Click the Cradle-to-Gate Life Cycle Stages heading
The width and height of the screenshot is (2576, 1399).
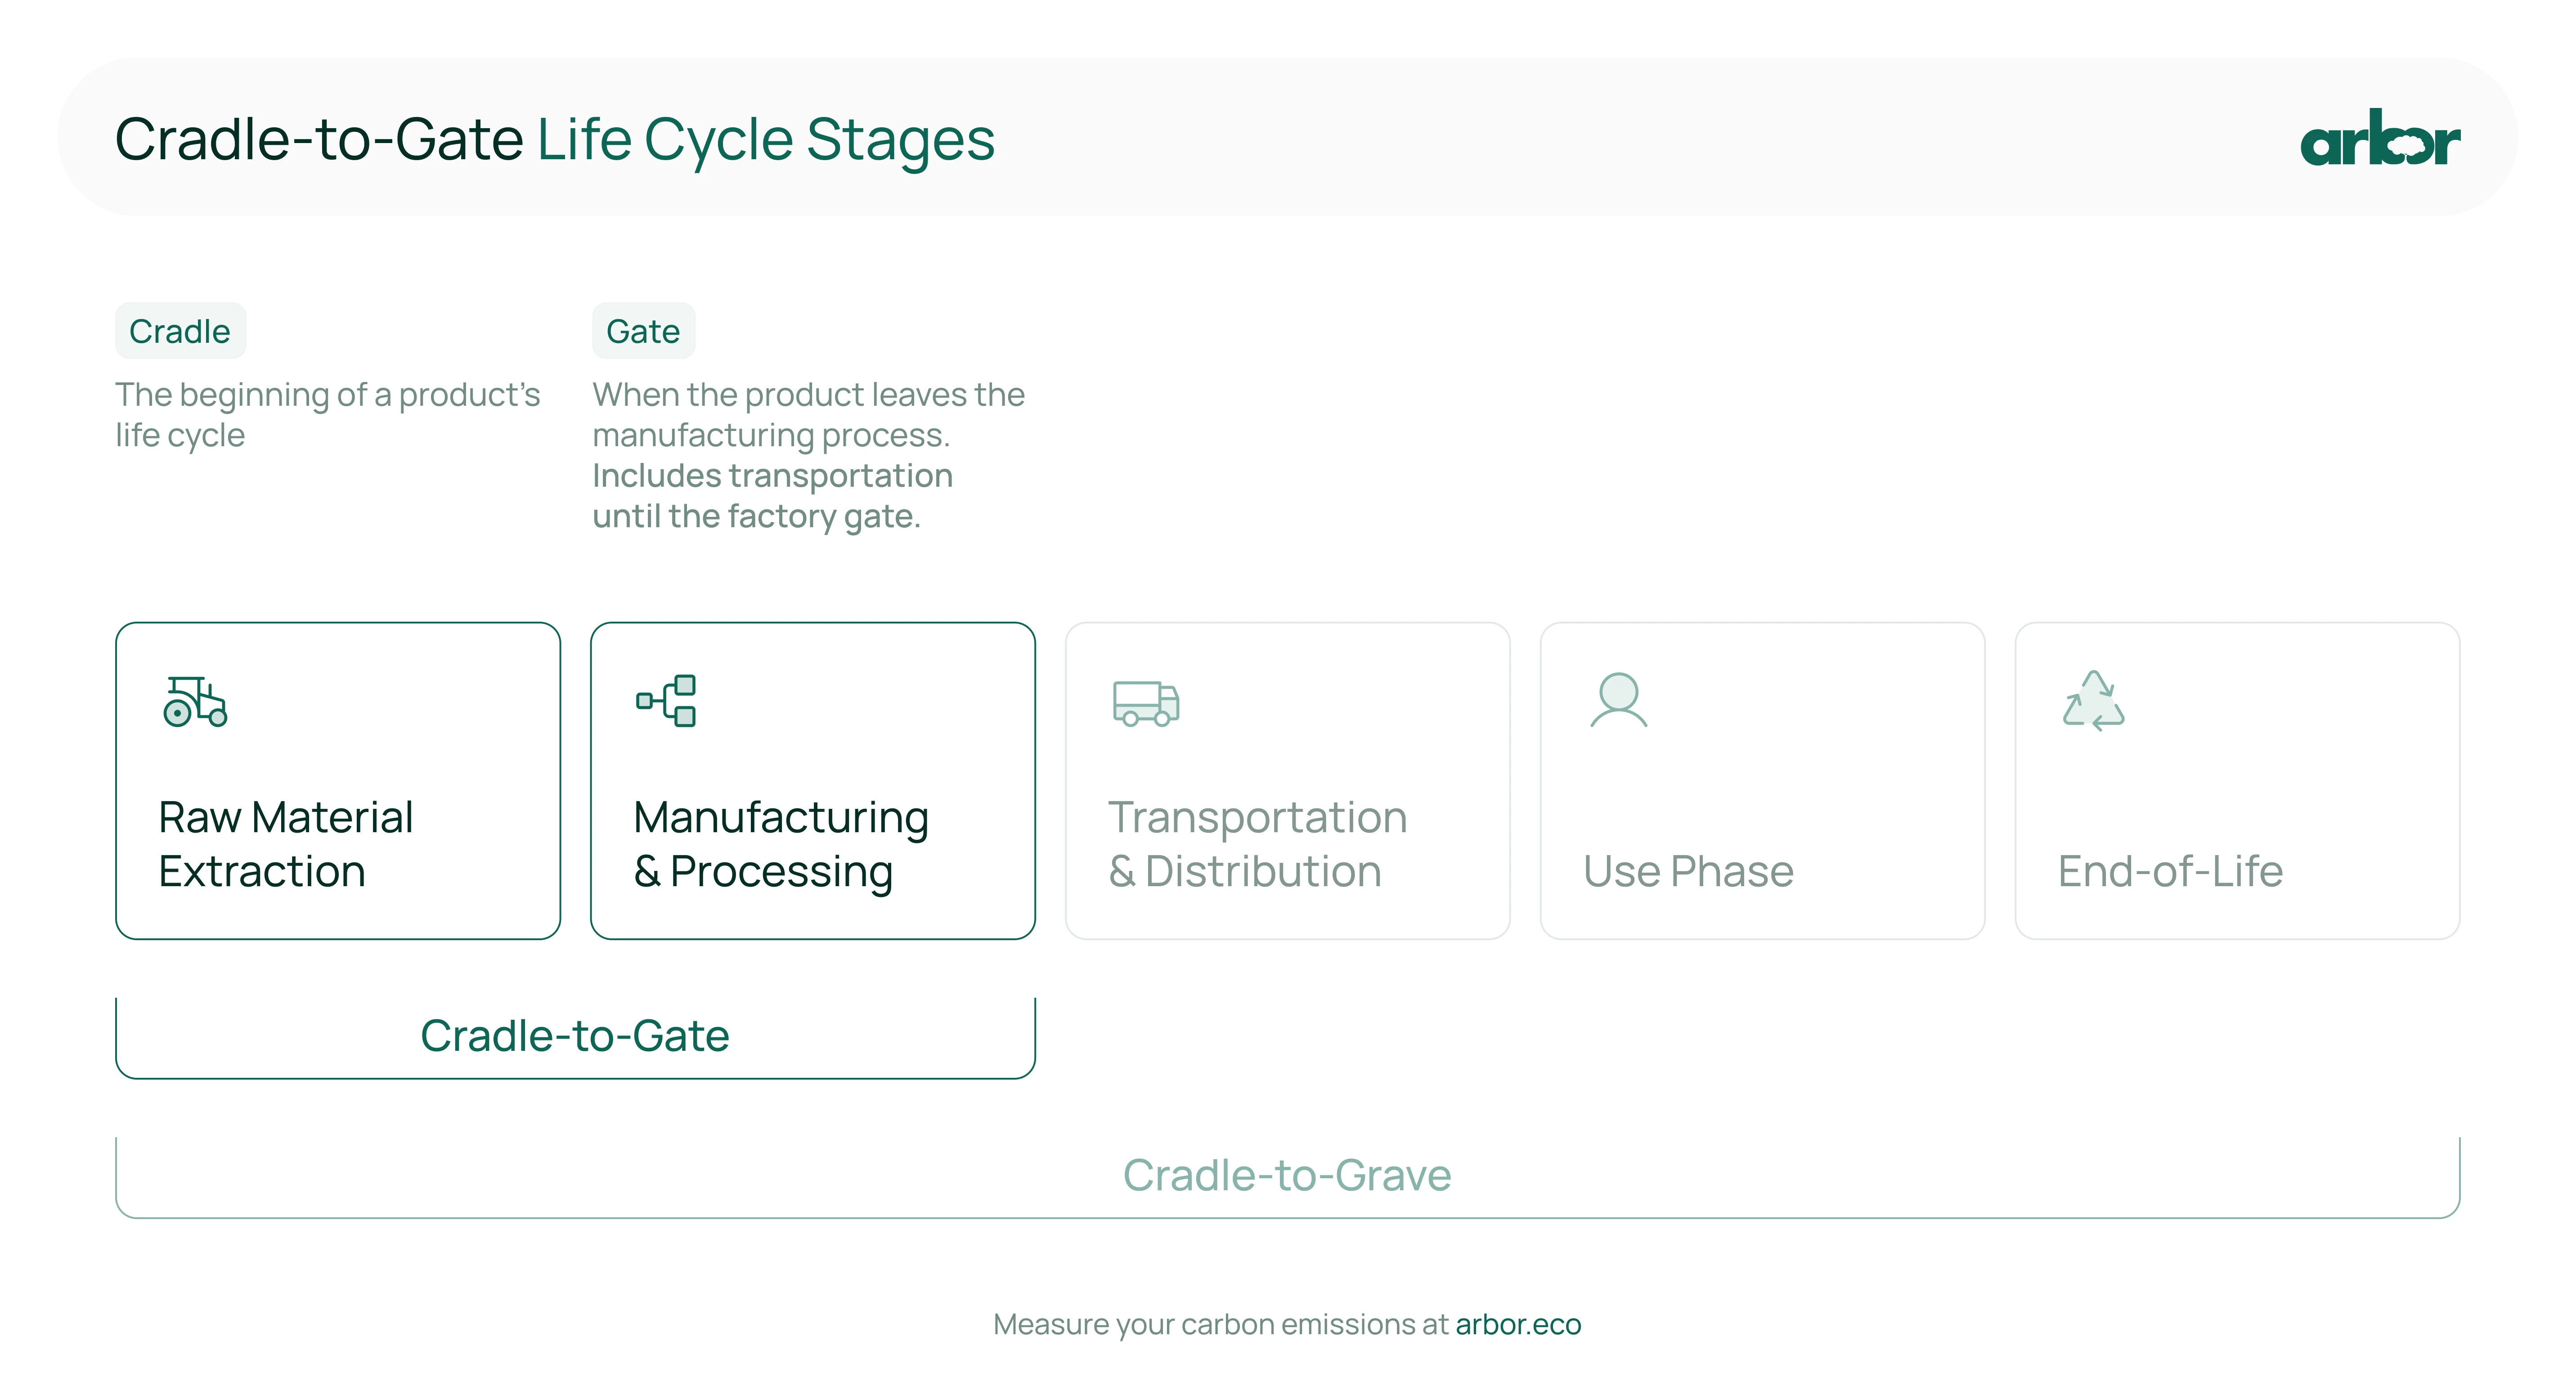[555, 139]
